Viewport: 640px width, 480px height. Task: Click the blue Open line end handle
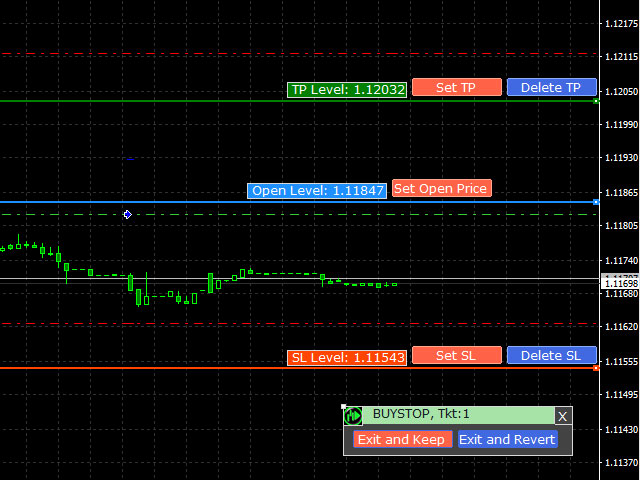596,202
